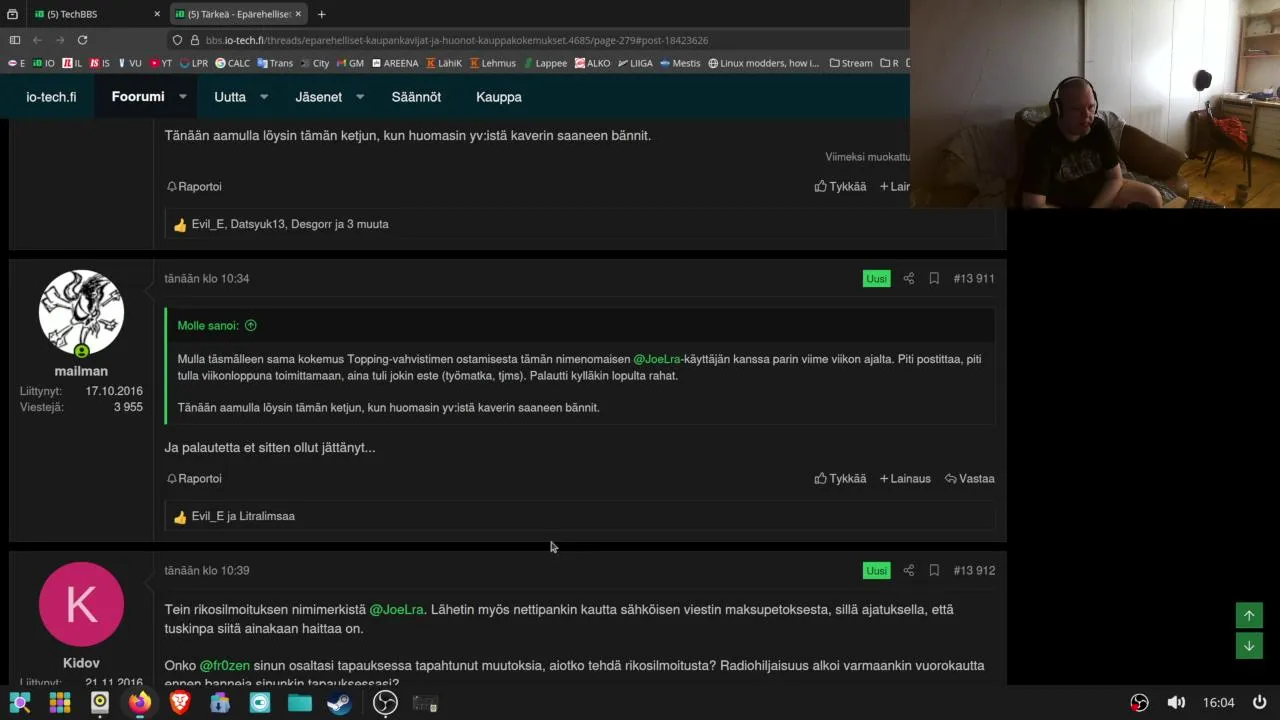Go to io-tech.fi main site

click(51, 97)
